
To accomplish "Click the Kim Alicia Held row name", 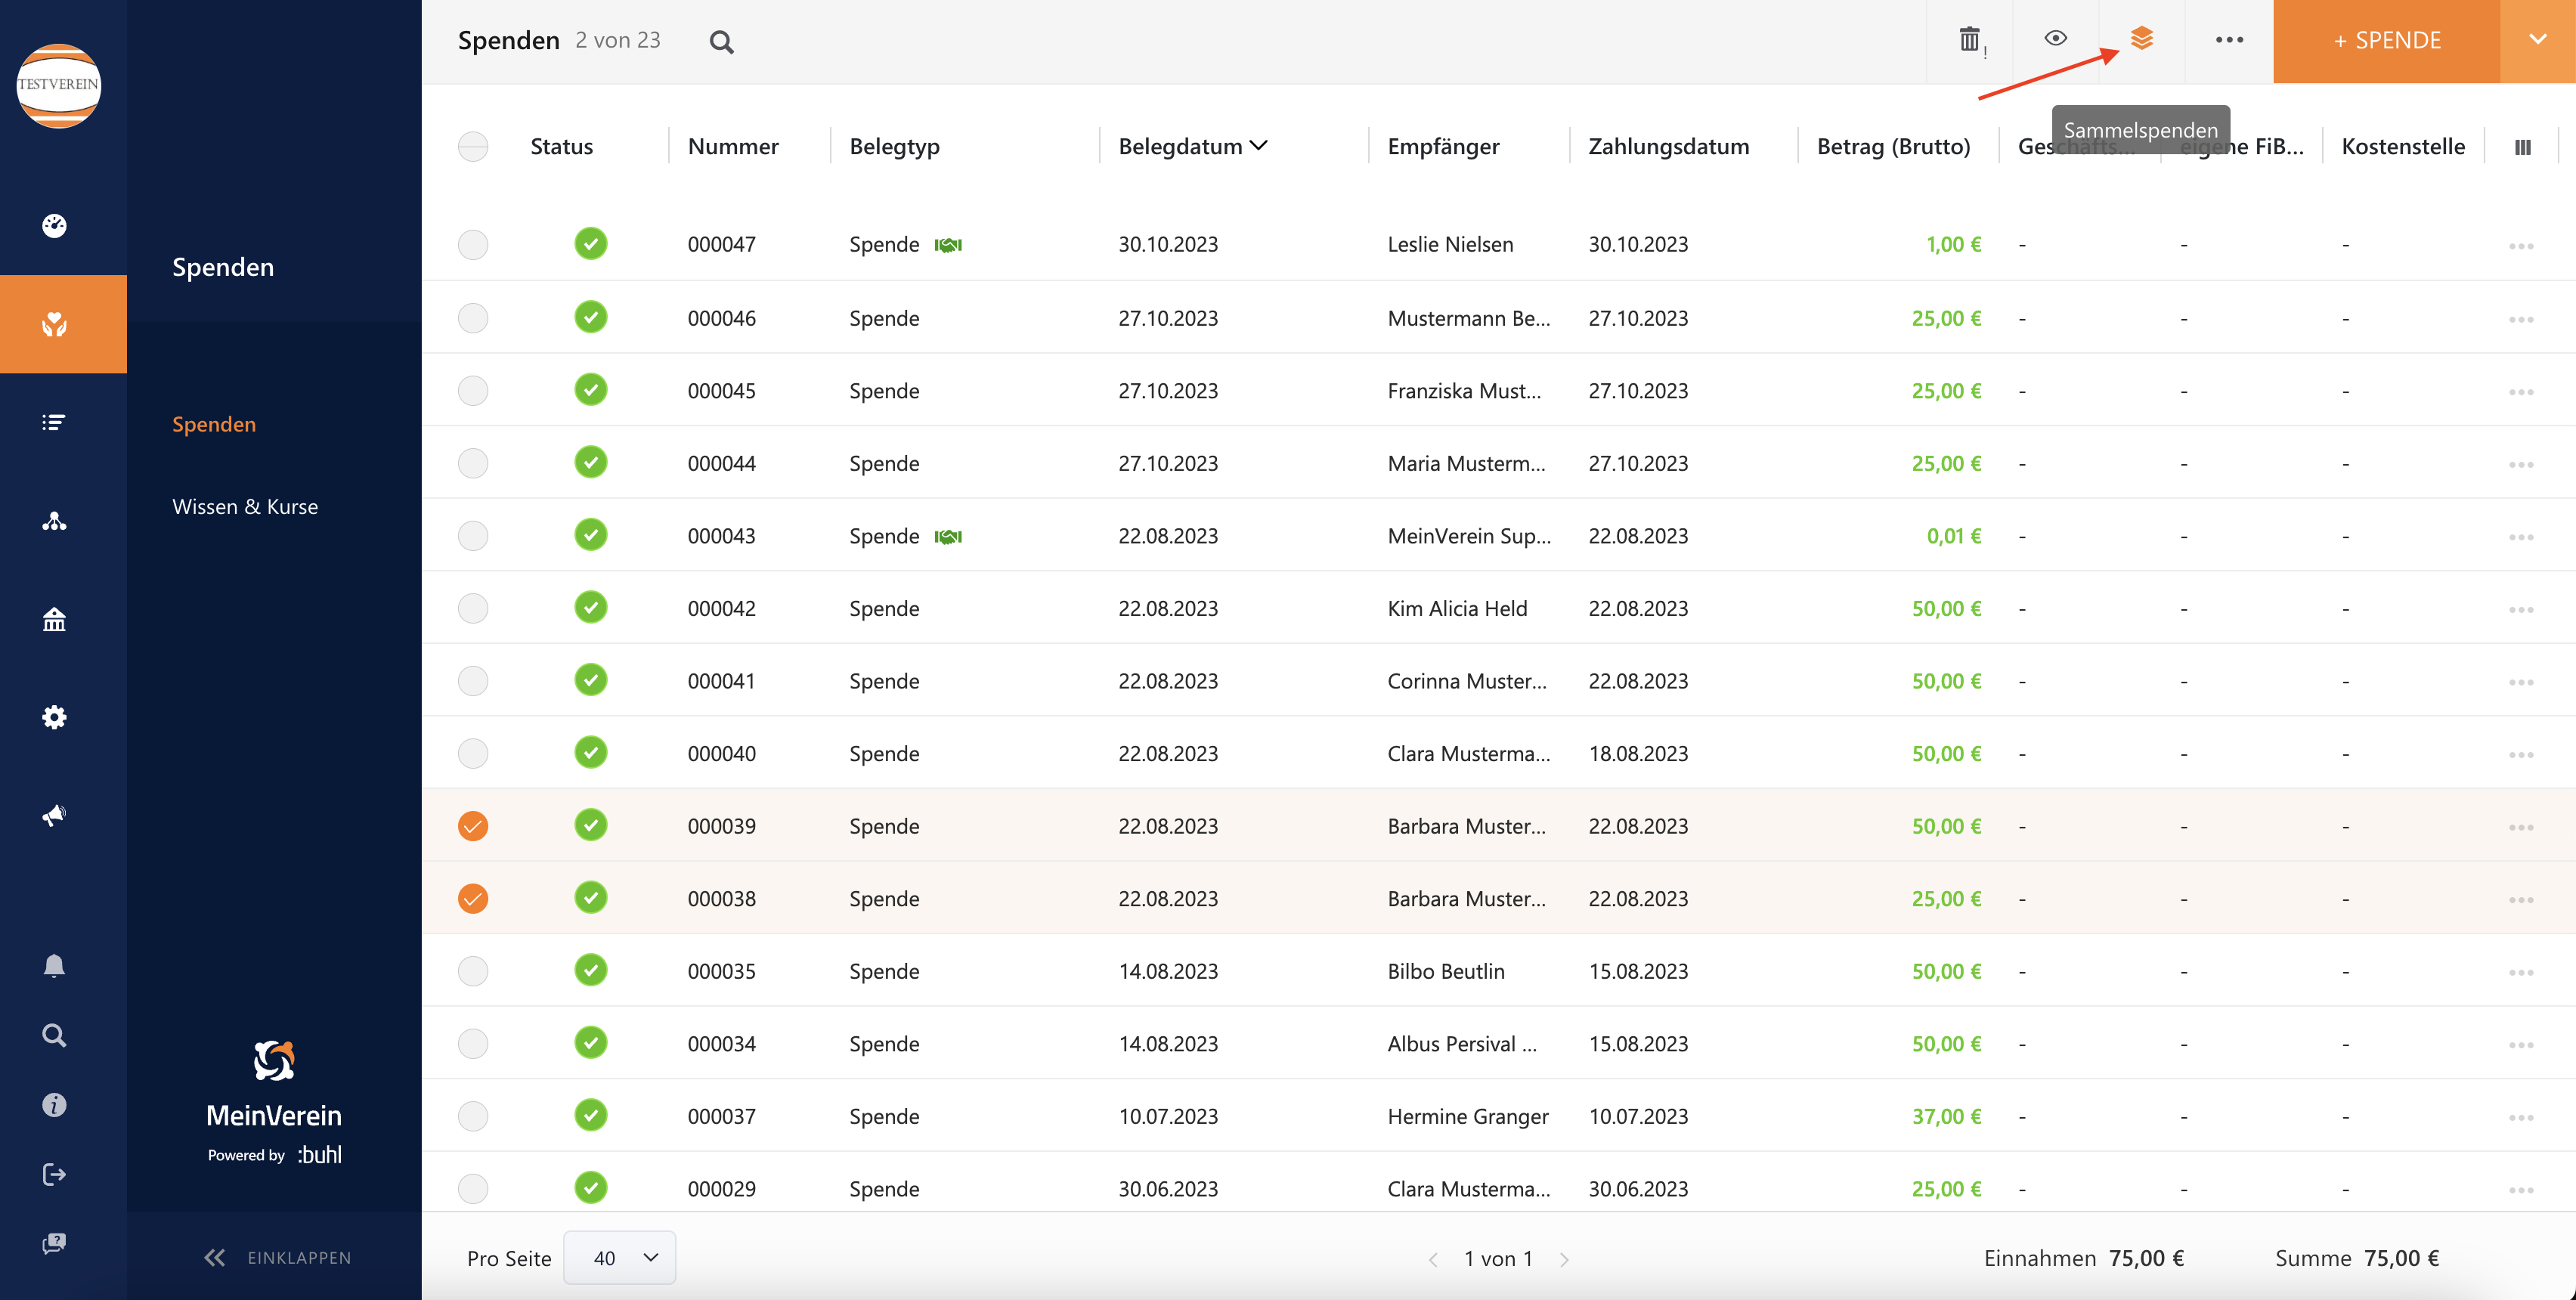I will pos(1457,608).
